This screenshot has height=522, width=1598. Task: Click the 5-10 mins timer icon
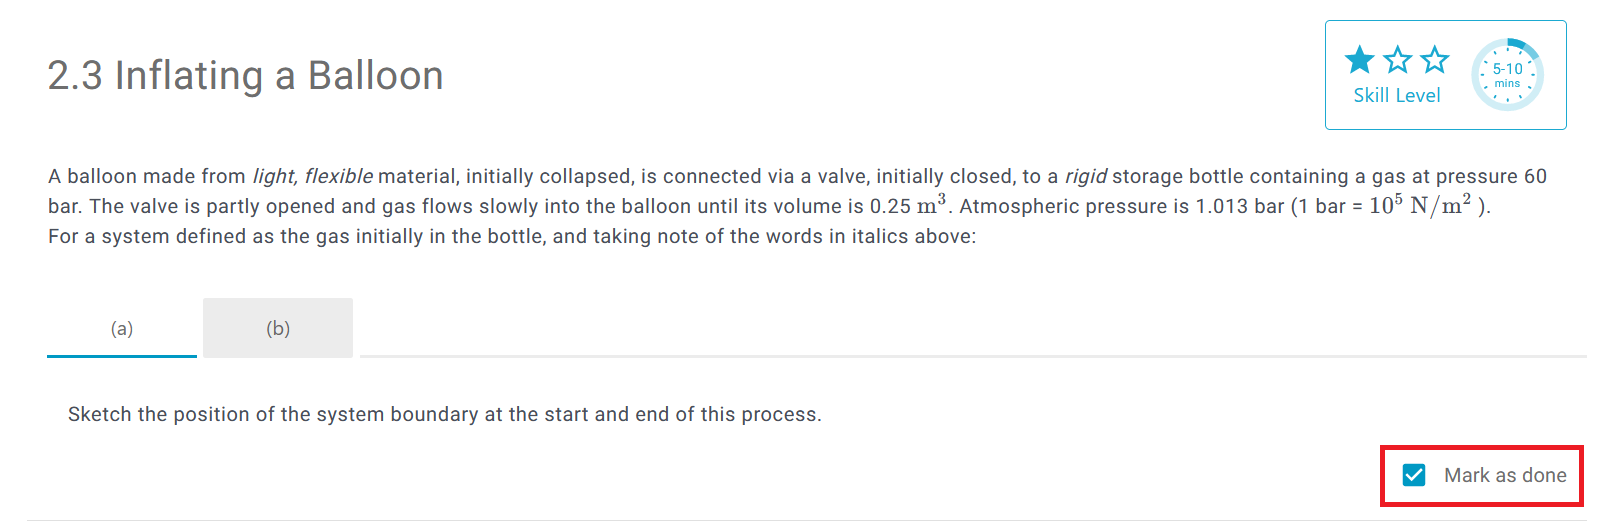coord(1507,75)
